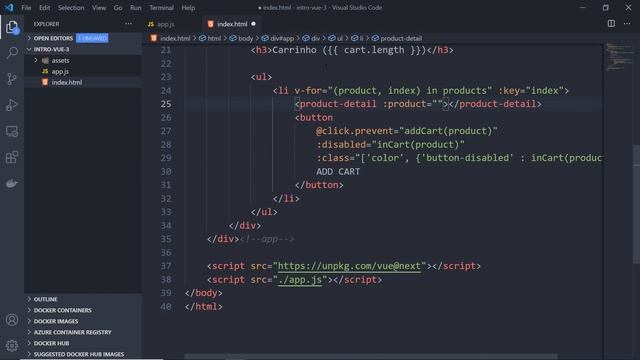Open the Selection menu
Viewport: 640px width, 360px height.
pos(71,8)
